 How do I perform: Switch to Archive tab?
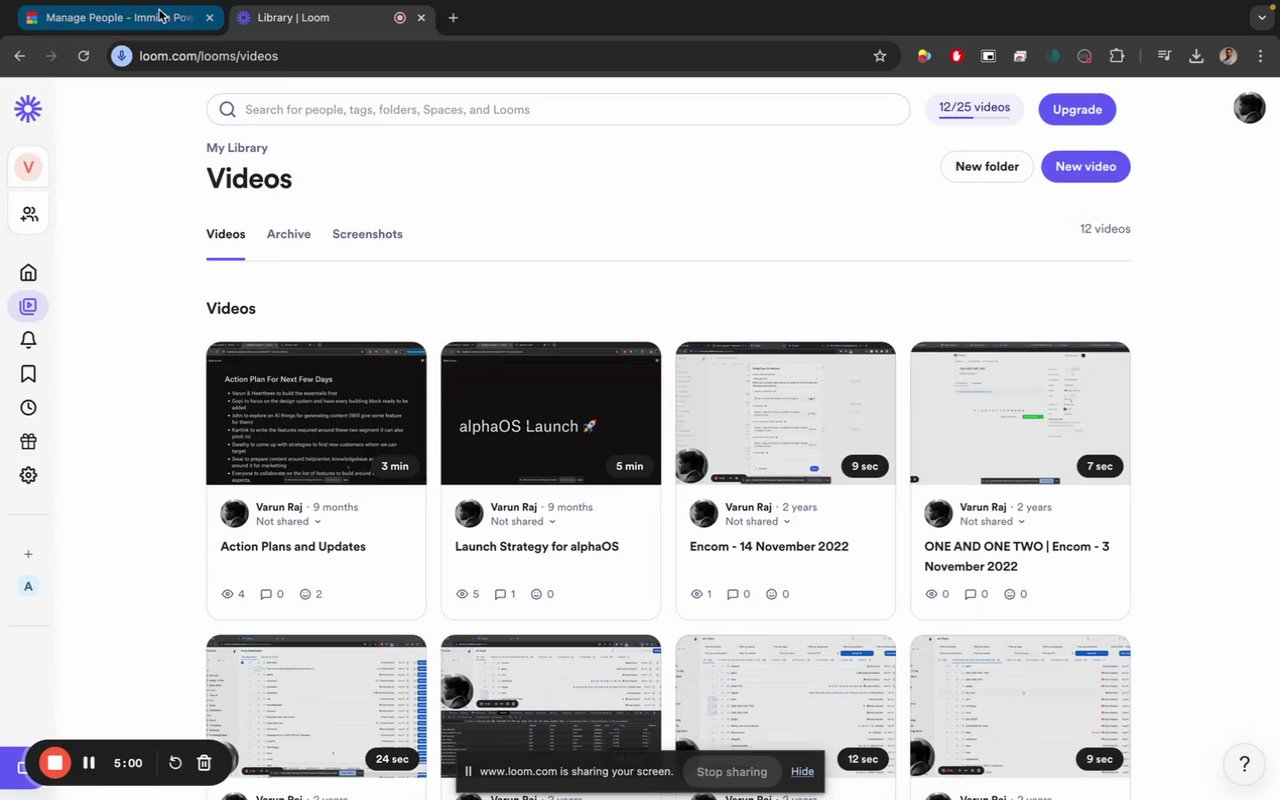click(x=289, y=234)
